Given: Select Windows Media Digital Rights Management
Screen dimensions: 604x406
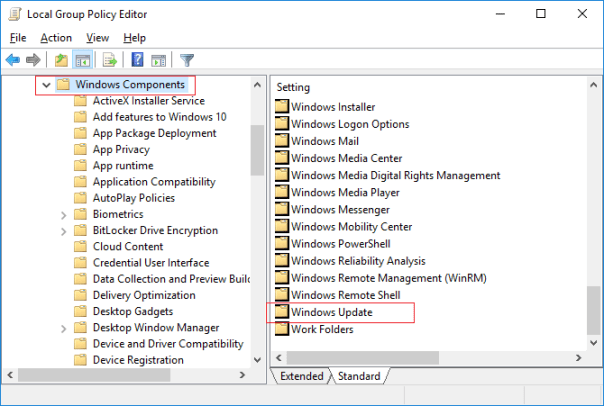Looking at the screenshot, I should click(x=396, y=175).
